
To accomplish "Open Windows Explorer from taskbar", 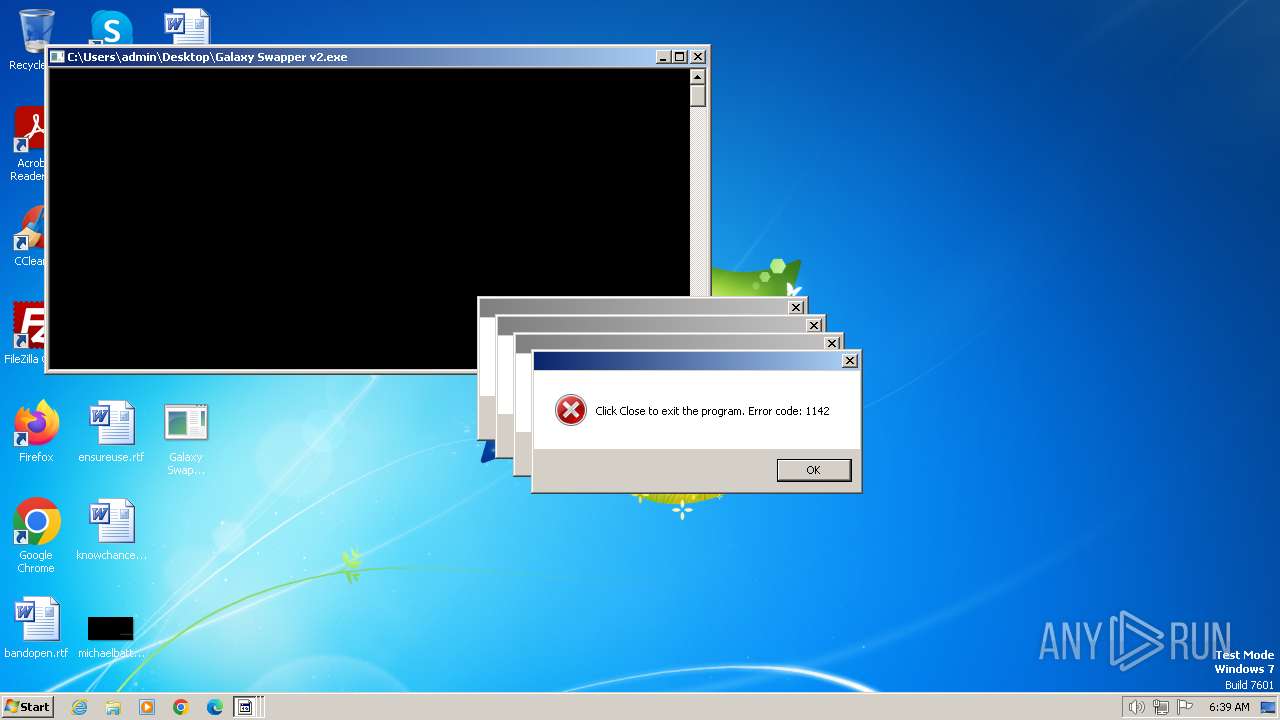I will 113,707.
